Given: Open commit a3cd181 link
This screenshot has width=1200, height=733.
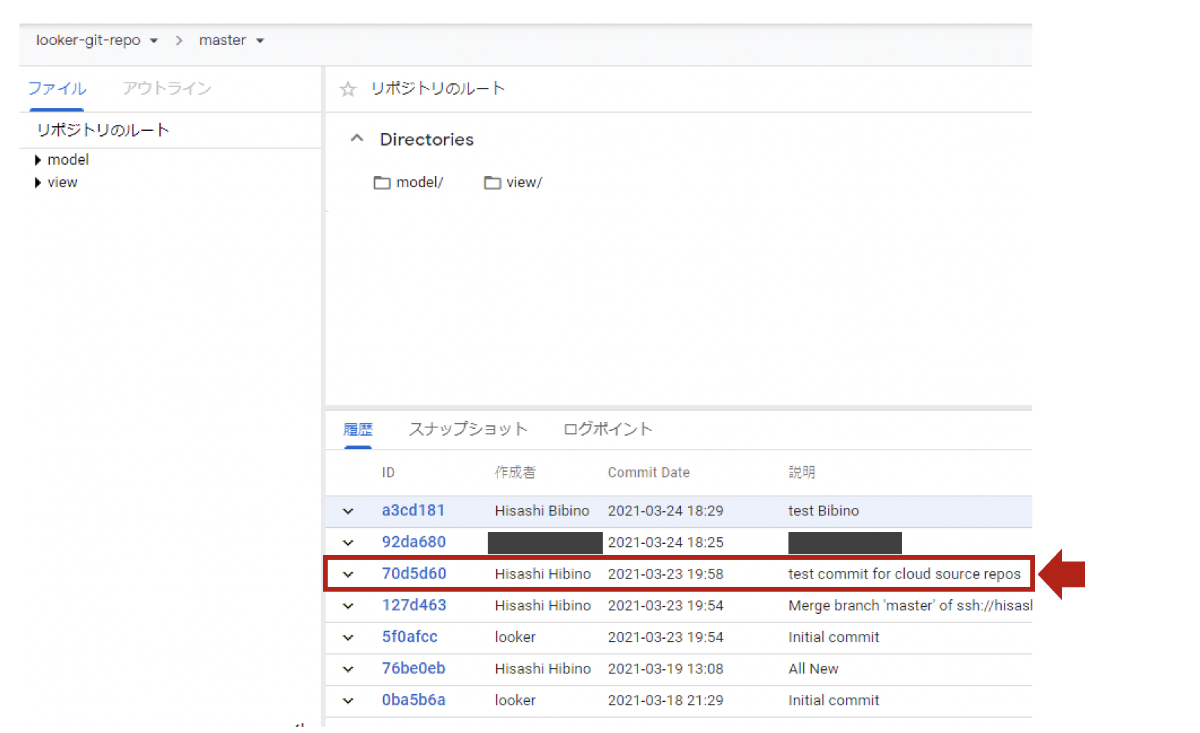Looking at the screenshot, I should (413, 511).
